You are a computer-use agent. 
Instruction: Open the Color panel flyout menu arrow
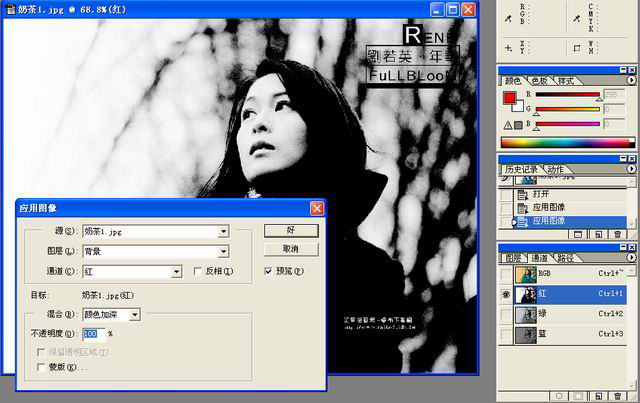[x=631, y=80]
